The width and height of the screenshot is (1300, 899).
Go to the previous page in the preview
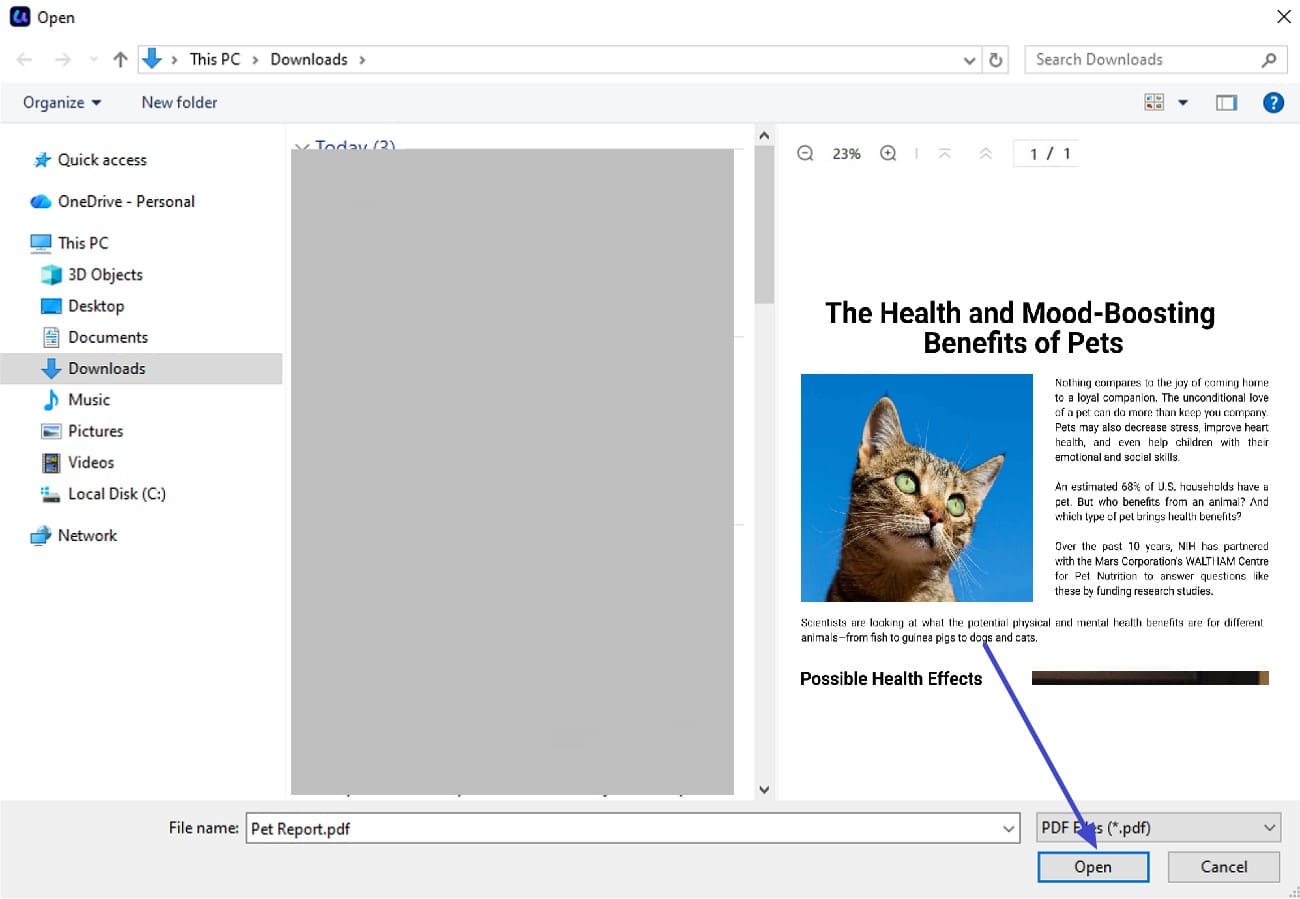pos(984,153)
